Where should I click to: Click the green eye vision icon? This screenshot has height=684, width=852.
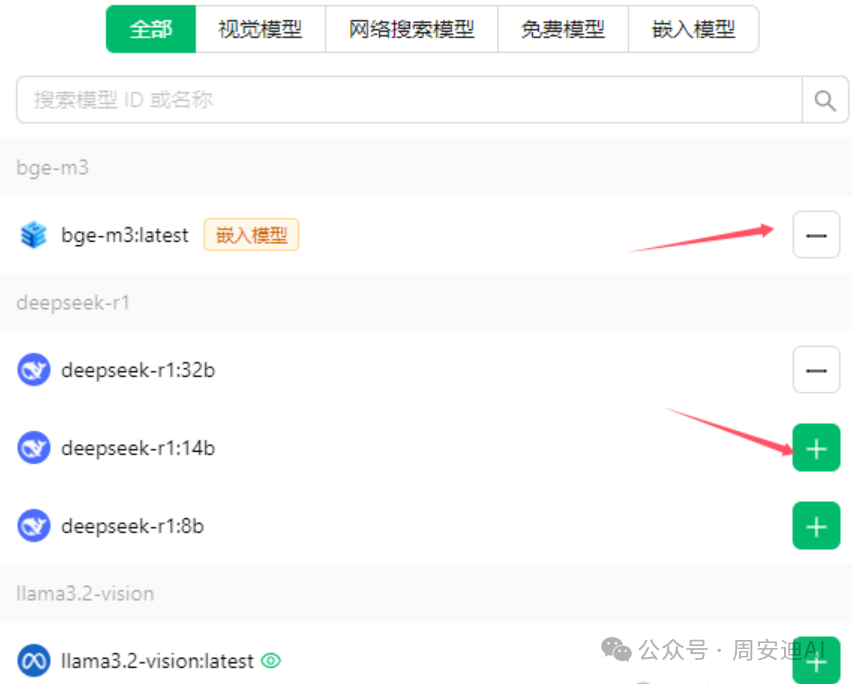271,661
